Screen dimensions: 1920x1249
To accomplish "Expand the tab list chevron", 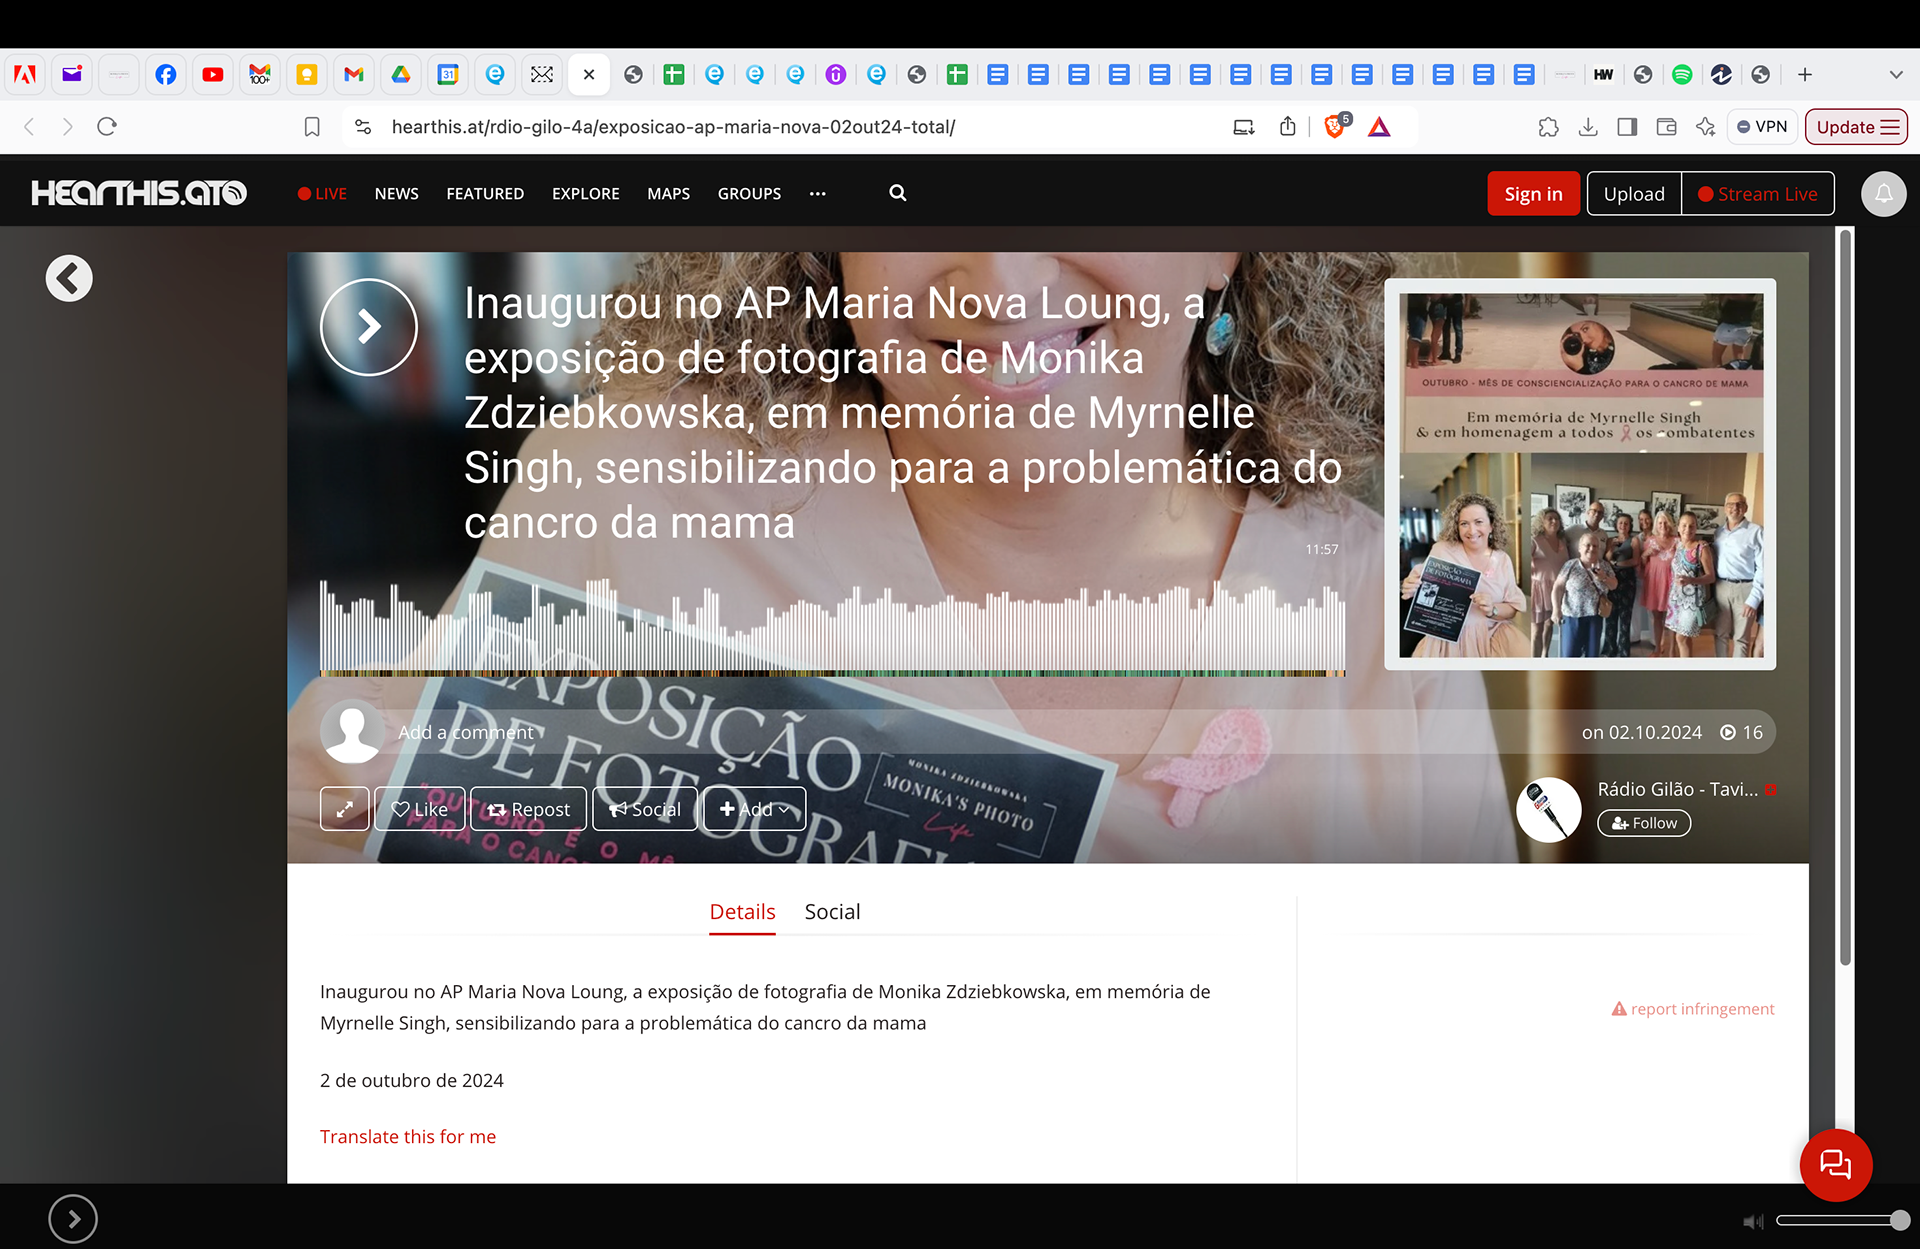I will click(1896, 75).
